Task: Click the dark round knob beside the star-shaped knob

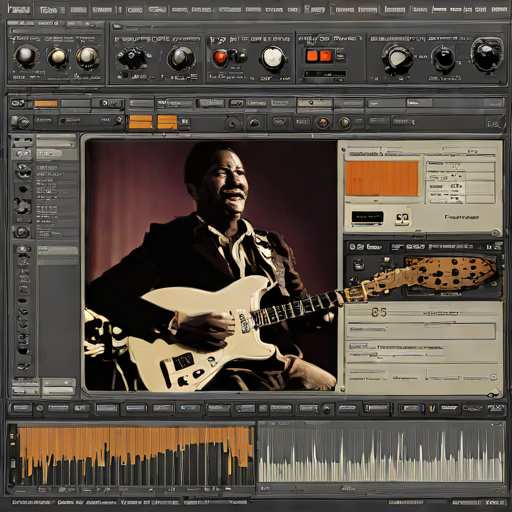Action: [x=181, y=58]
